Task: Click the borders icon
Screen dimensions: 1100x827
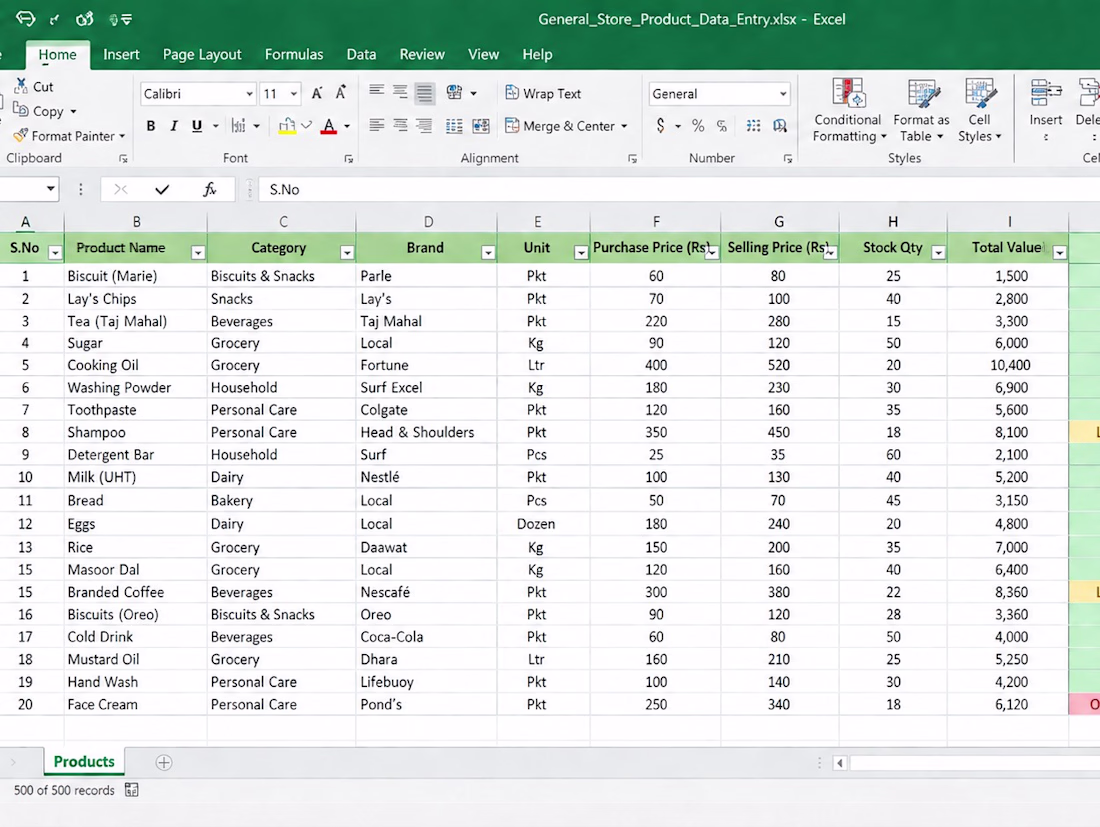Action: pyautogui.click(x=239, y=126)
